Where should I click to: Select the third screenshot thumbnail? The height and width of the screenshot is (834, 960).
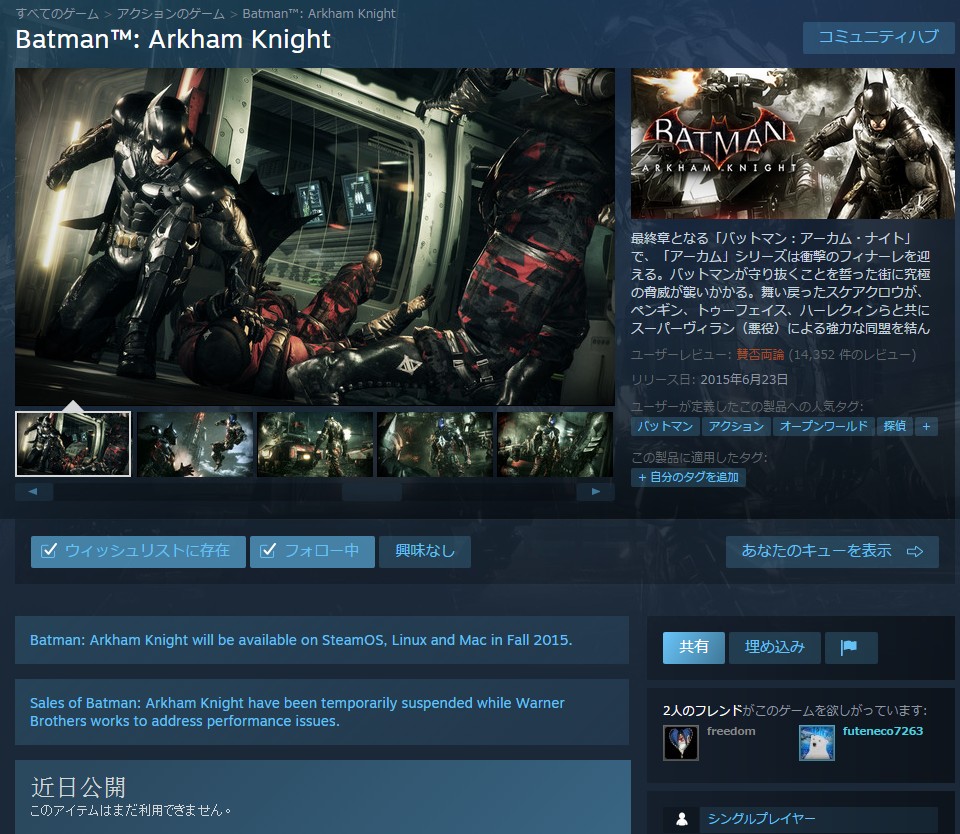pyautogui.click(x=315, y=444)
